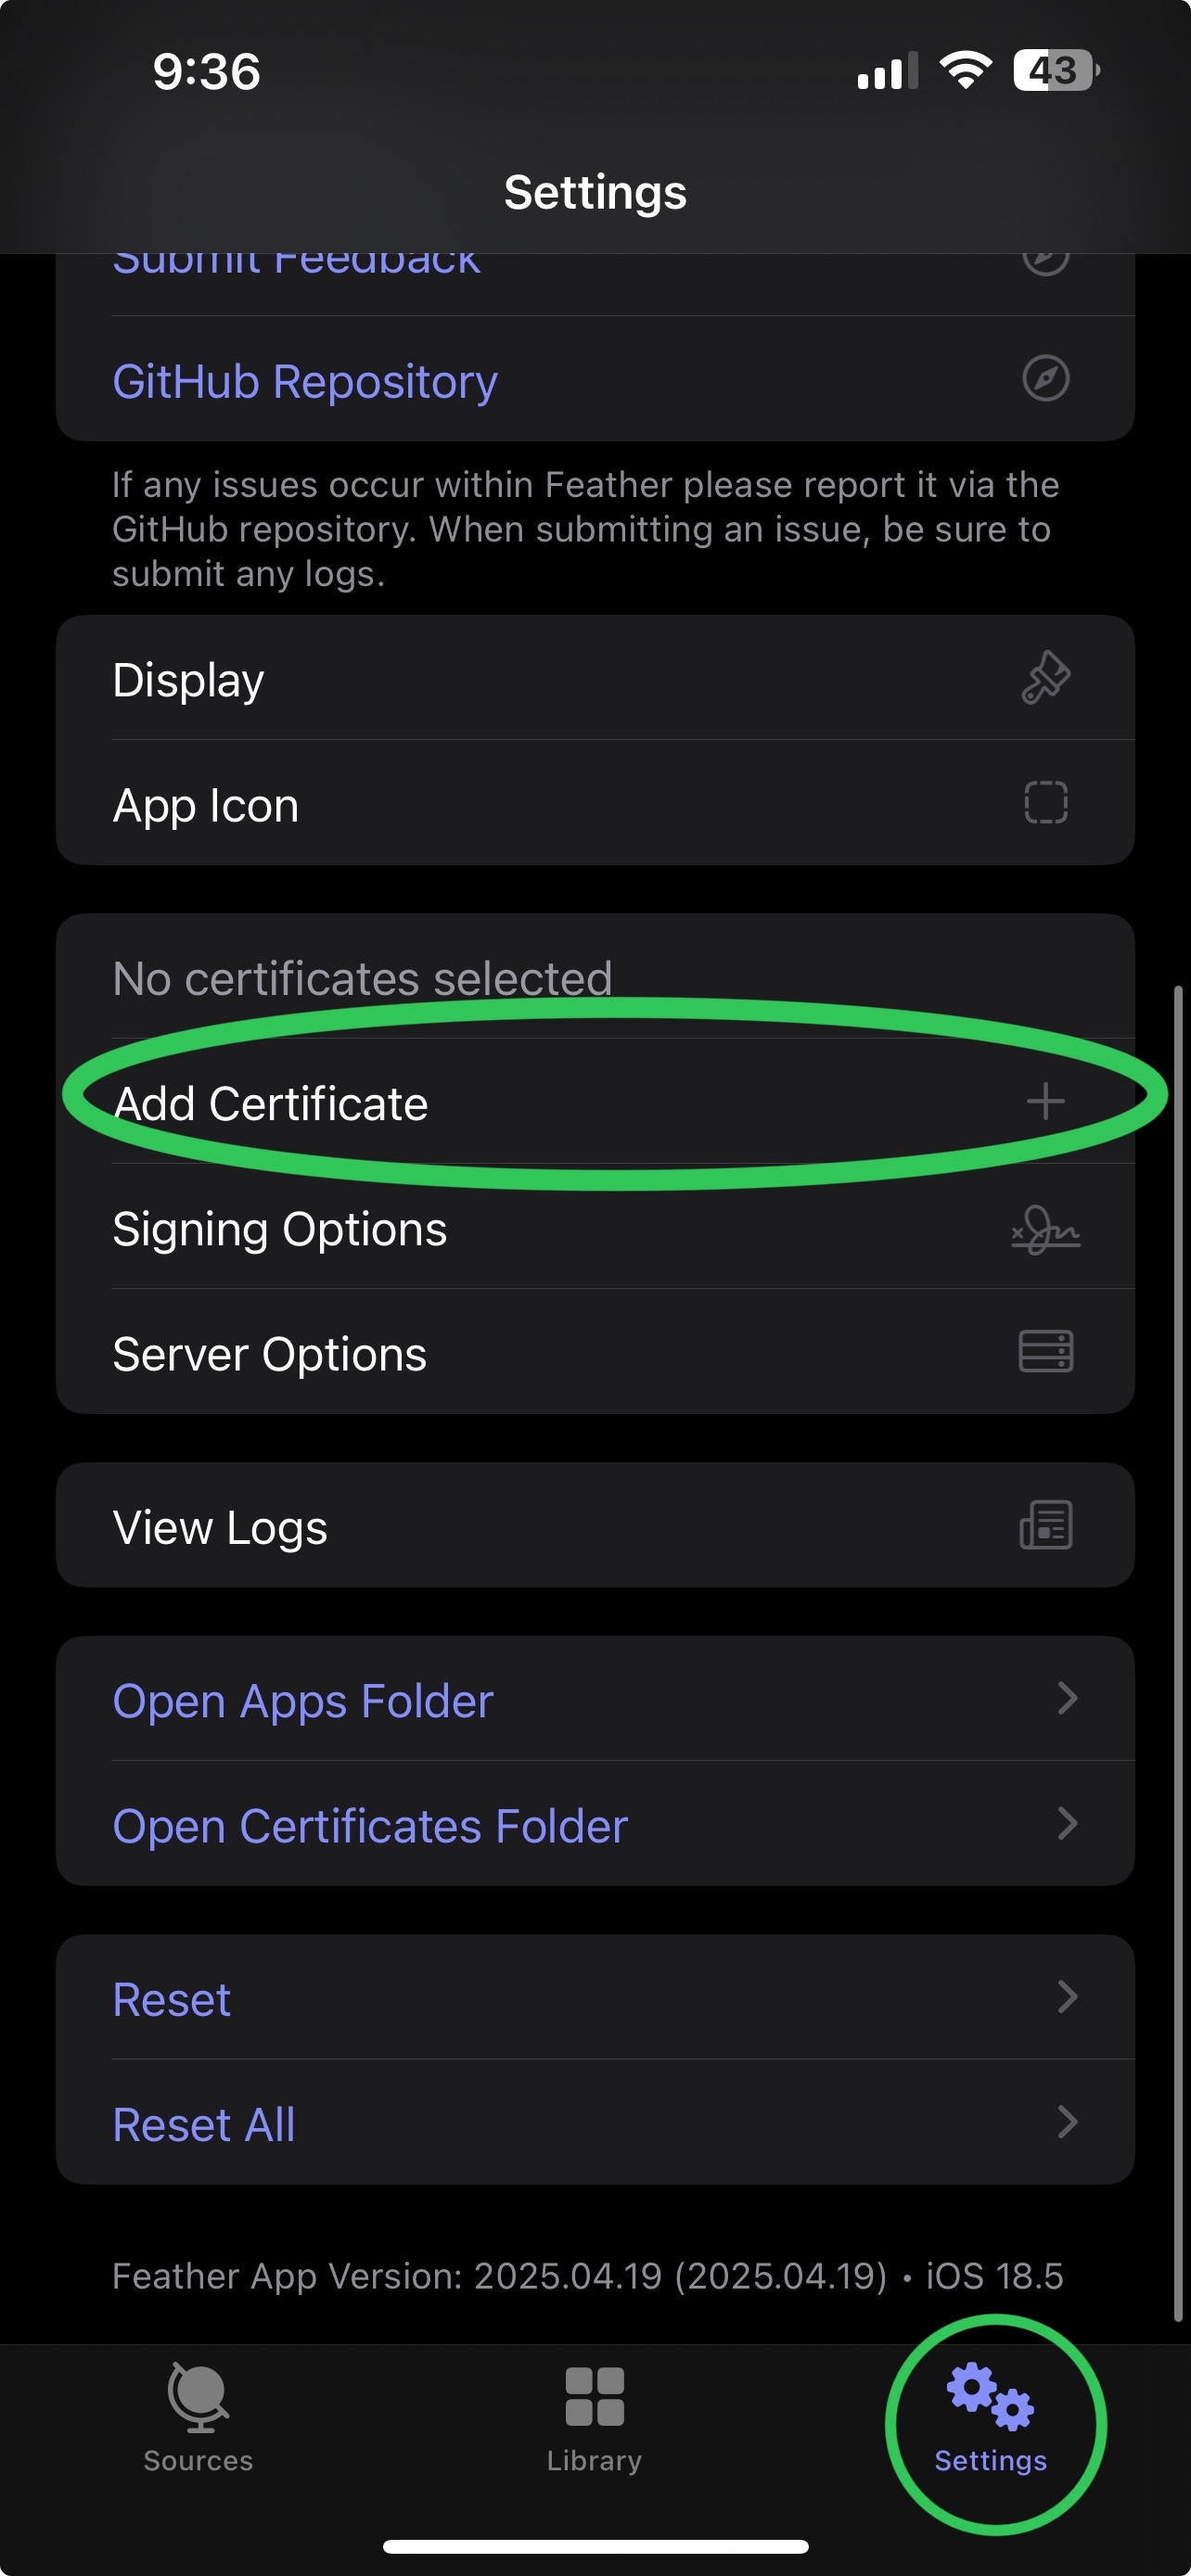Image resolution: width=1191 pixels, height=2576 pixels.
Task: Tap the plus icon for Add Certificate
Action: (x=1045, y=1102)
